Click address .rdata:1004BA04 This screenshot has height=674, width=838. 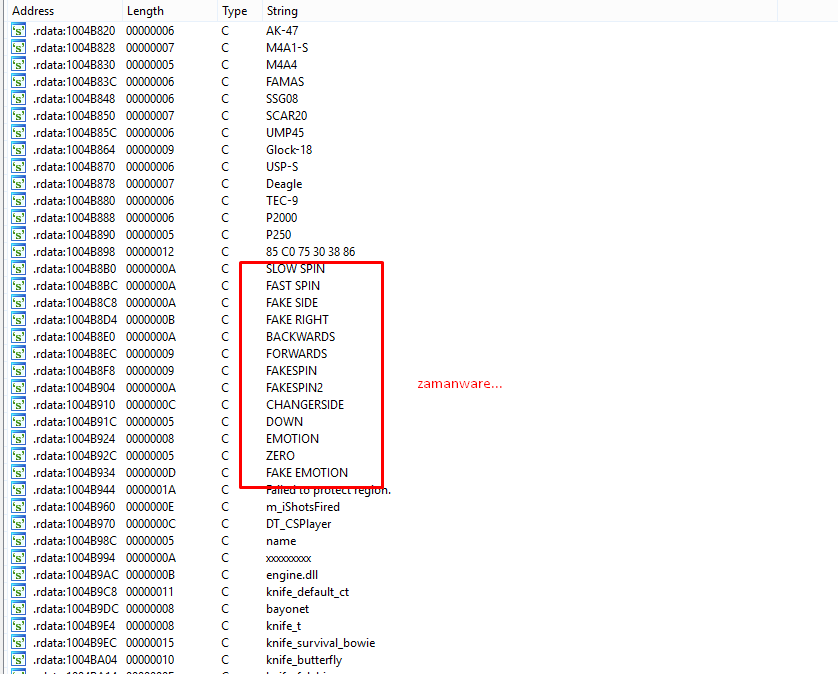pos(75,660)
